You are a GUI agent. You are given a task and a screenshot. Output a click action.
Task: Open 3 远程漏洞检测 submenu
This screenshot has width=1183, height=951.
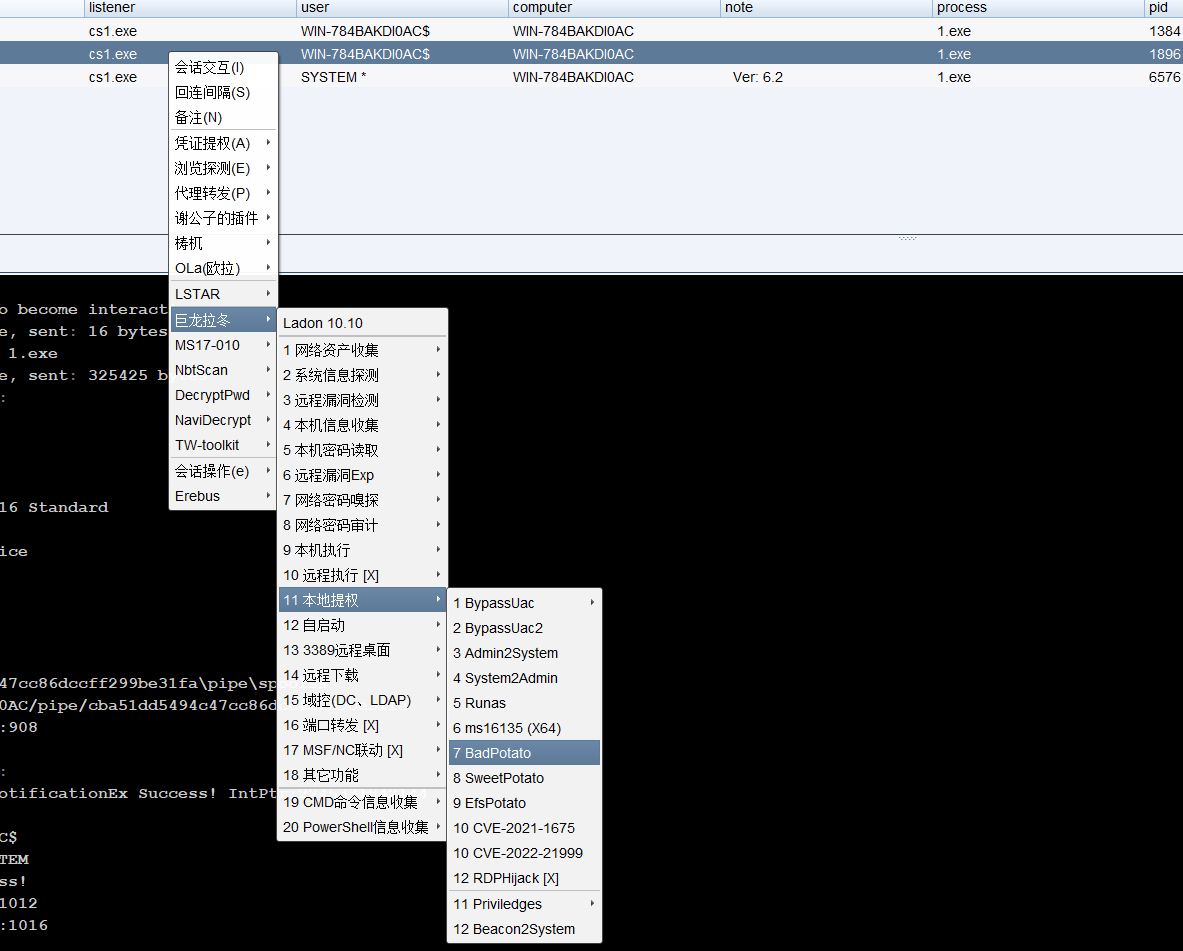click(x=362, y=400)
